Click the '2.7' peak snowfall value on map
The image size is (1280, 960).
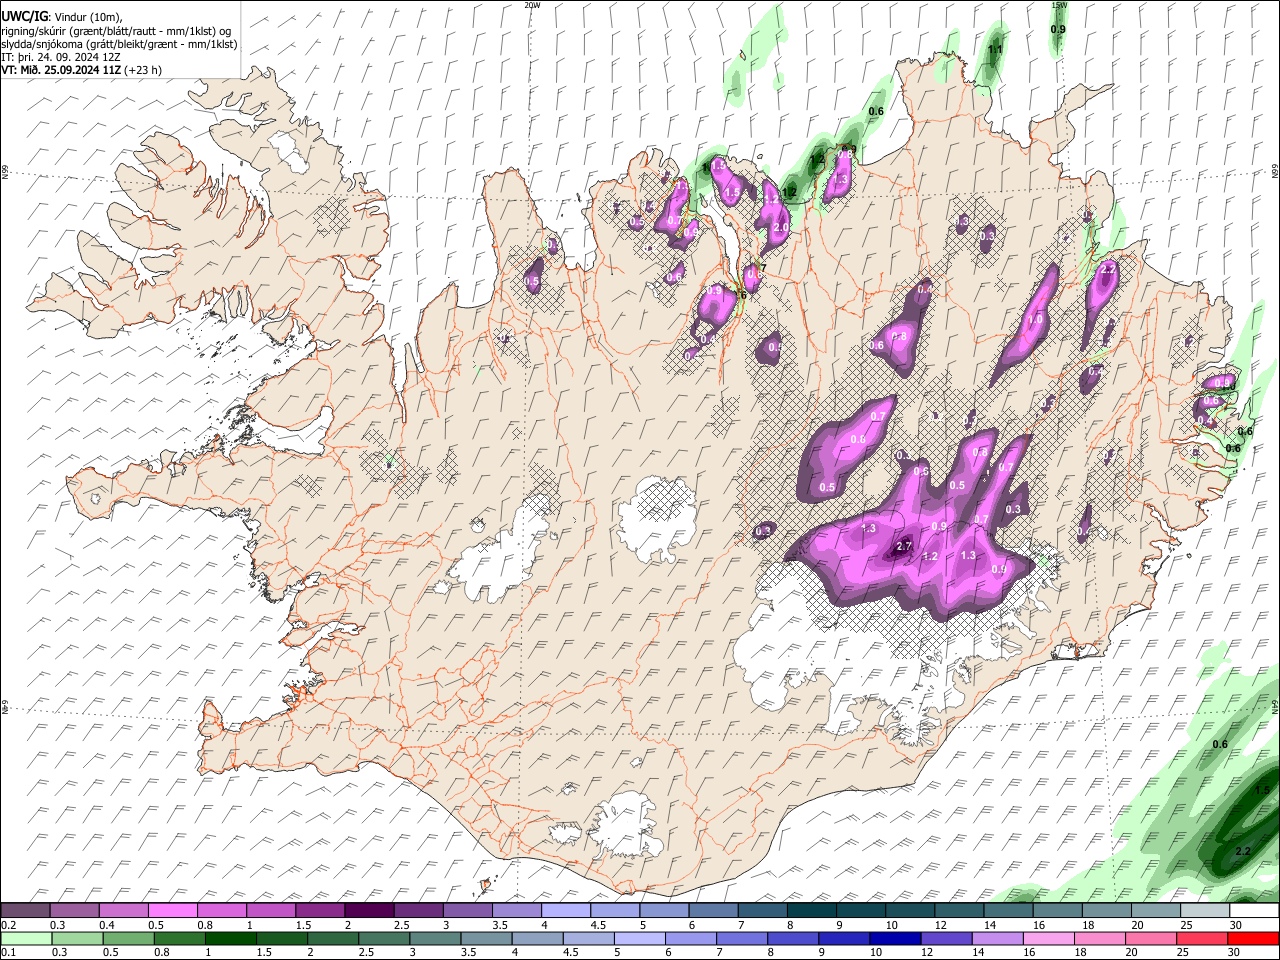pos(904,546)
